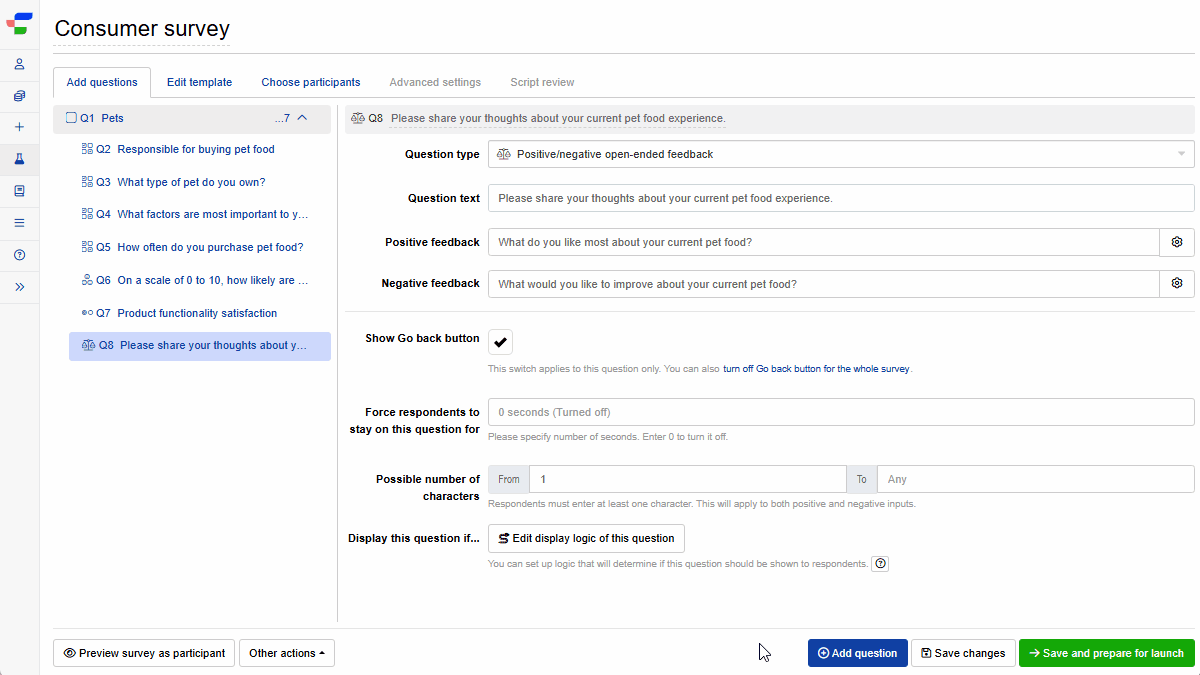Open the Other actions menu
Image resolution: width=1200 pixels, height=675 pixels.
[x=287, y=652]
